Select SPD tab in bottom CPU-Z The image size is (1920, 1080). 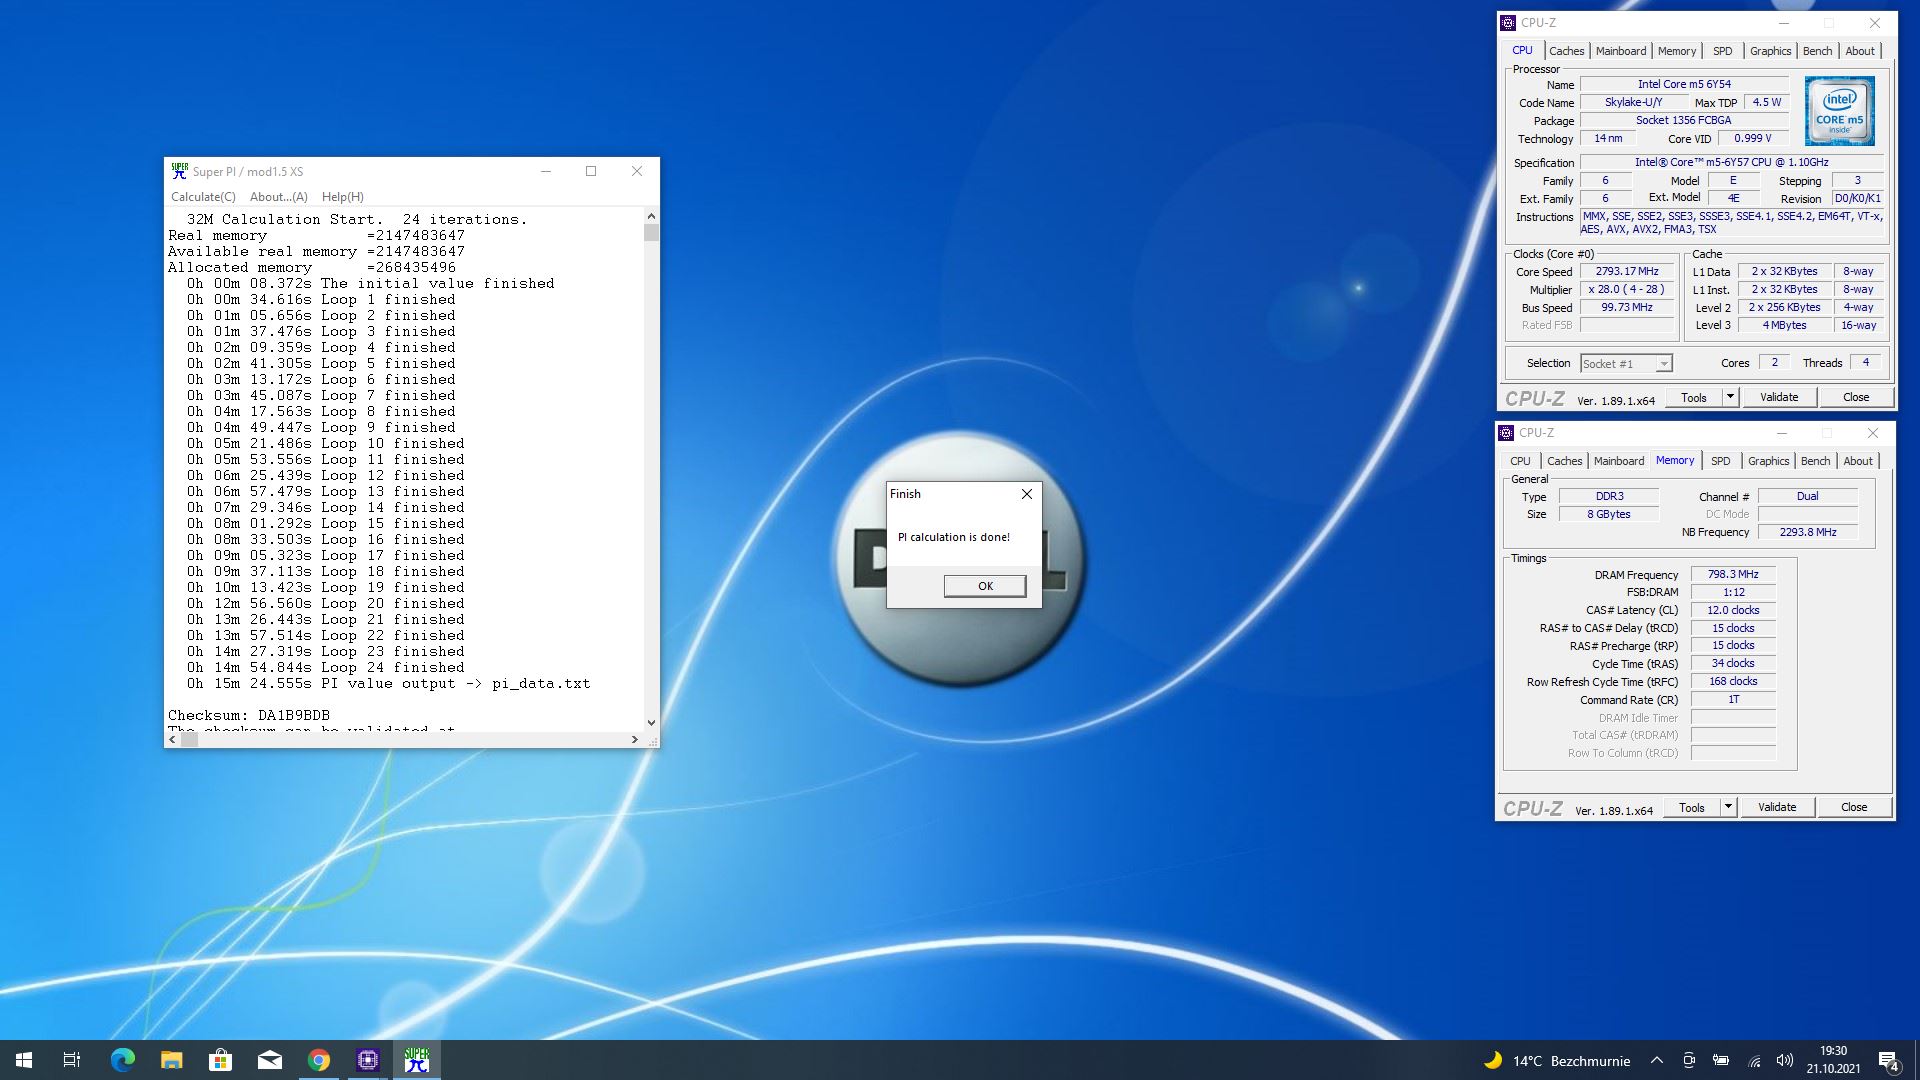[x=1720, y=461]
